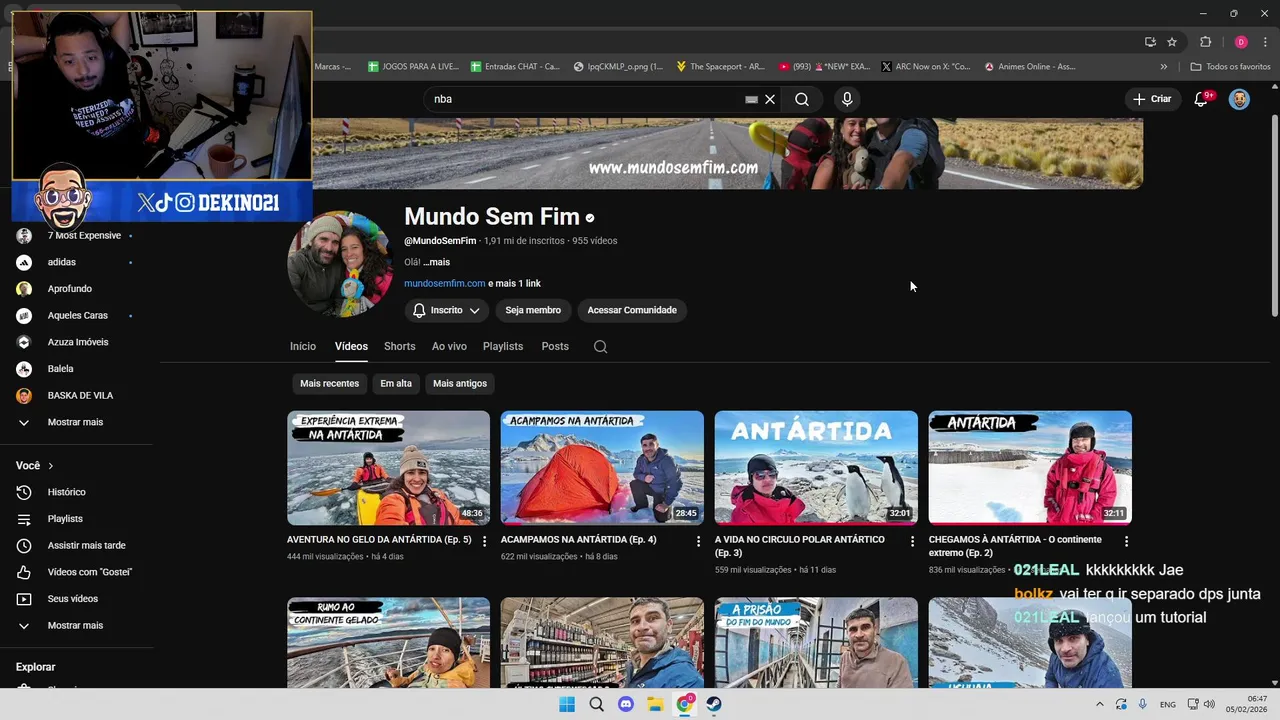Open the Ao vivo tab
This screenshot has width=1280, height=720.
click(449, 346)
